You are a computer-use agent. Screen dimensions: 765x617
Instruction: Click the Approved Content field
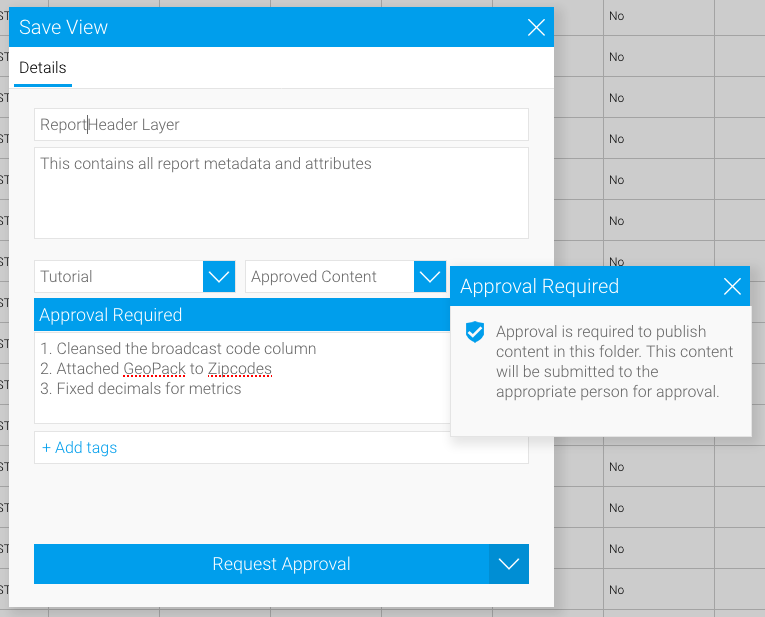click(x=329, y=277)
